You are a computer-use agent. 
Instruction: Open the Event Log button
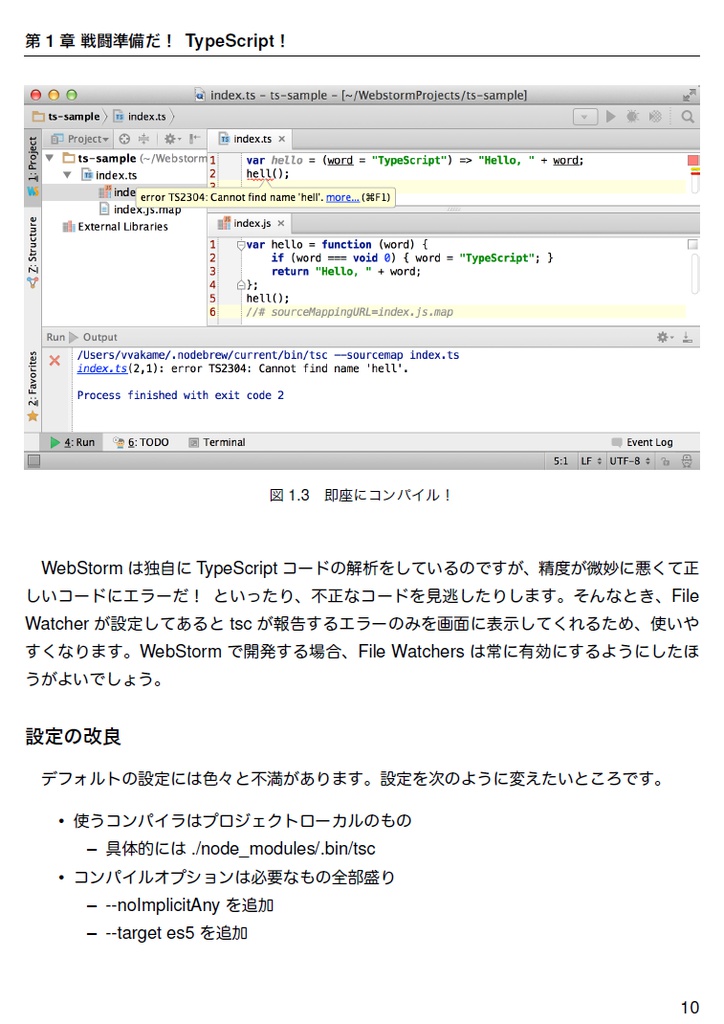click(642, 442)
